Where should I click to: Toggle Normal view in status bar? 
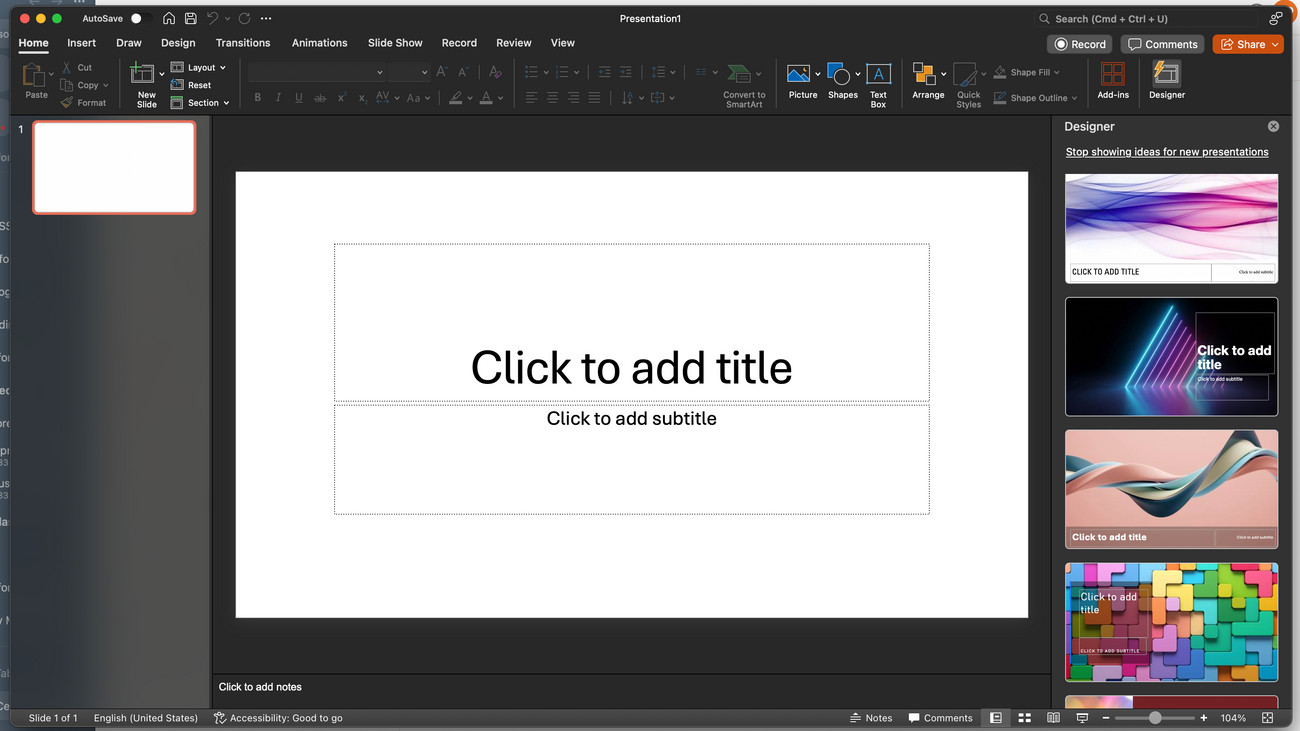click(995, 718)
